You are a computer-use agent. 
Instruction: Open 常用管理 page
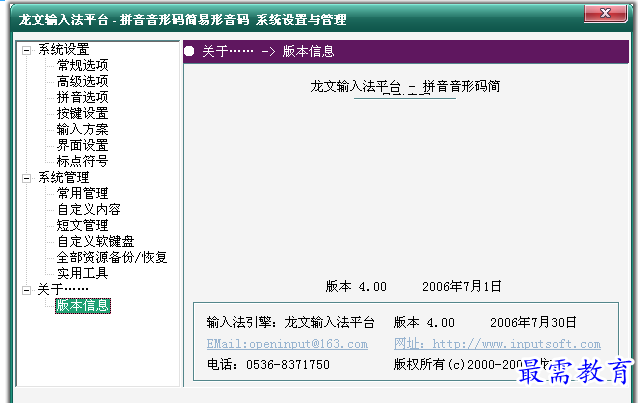82,193
